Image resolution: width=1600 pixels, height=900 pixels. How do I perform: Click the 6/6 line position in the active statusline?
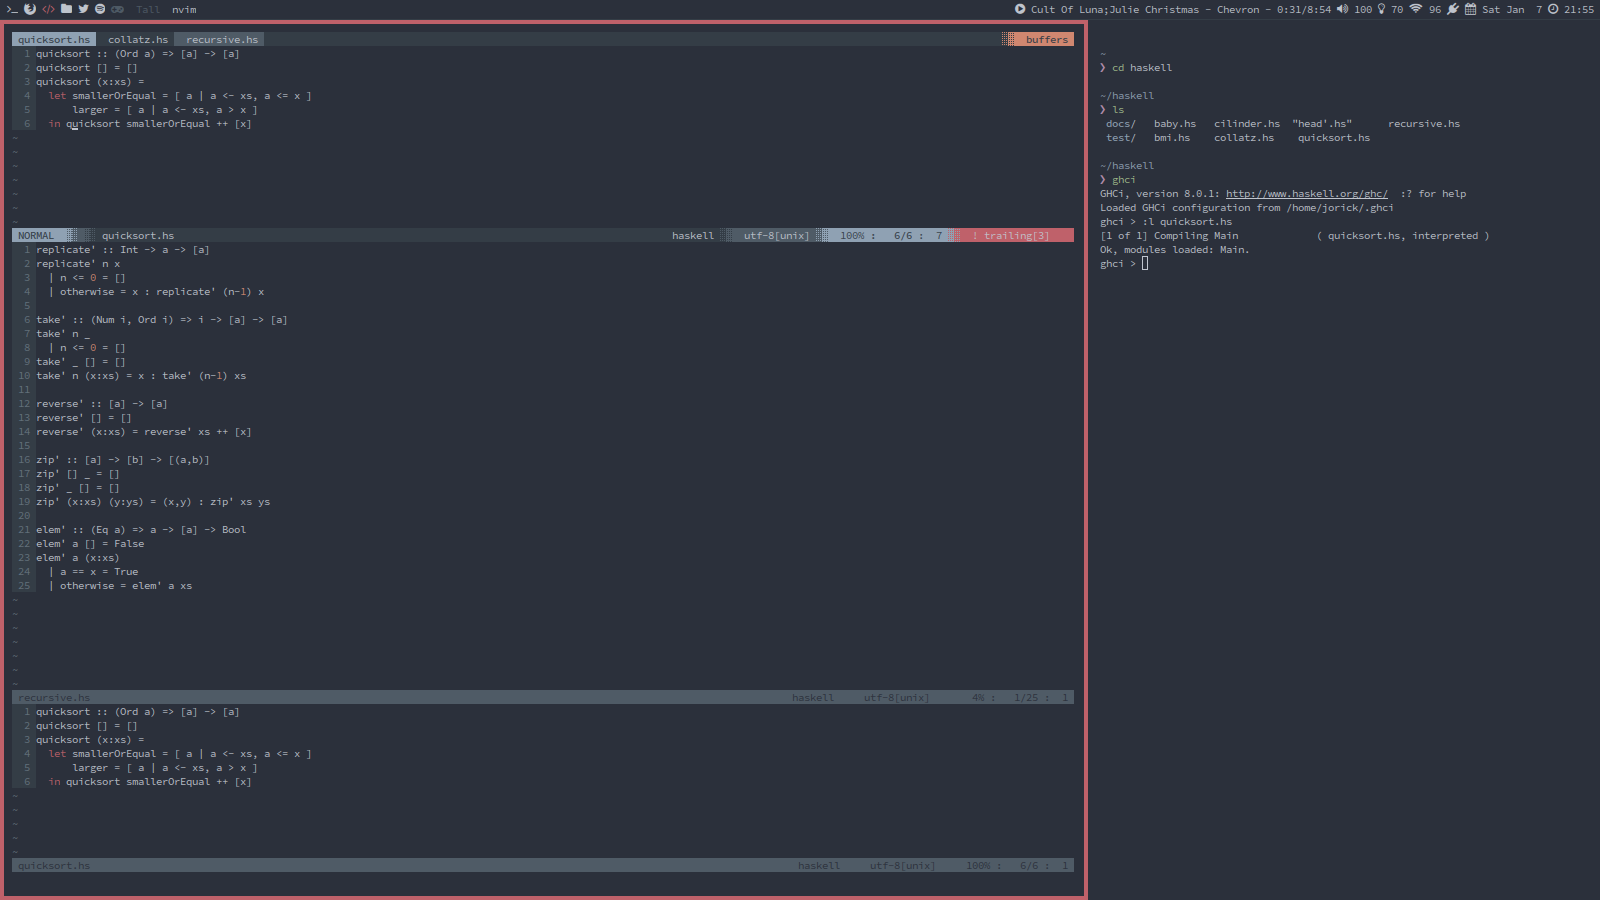pos(903,236)
